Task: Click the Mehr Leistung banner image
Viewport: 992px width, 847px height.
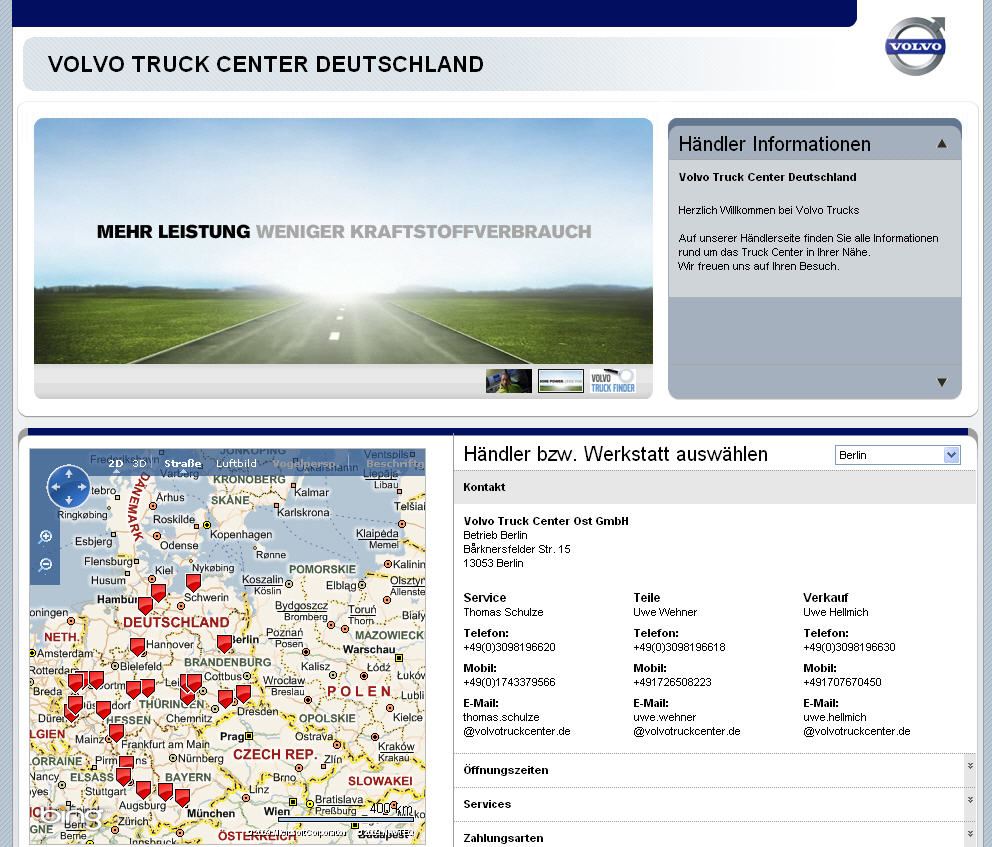Action: [x=344, y=241]
